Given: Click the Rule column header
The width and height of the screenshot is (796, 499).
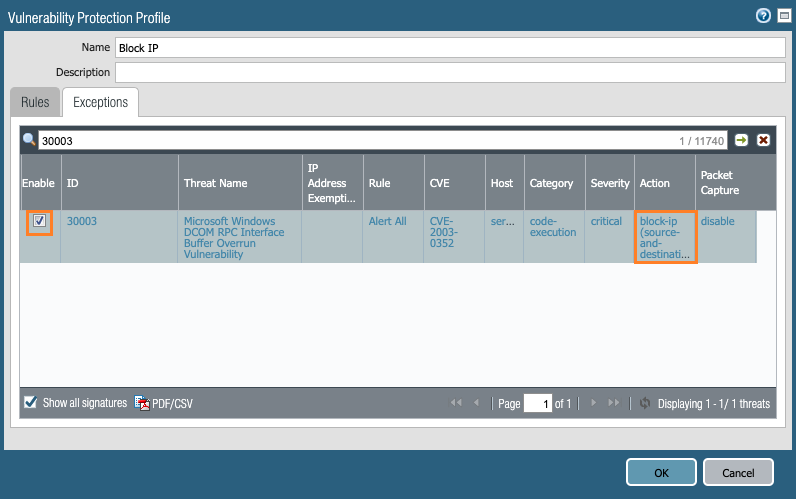Looking at the screenshot, I should coord(393,183).
